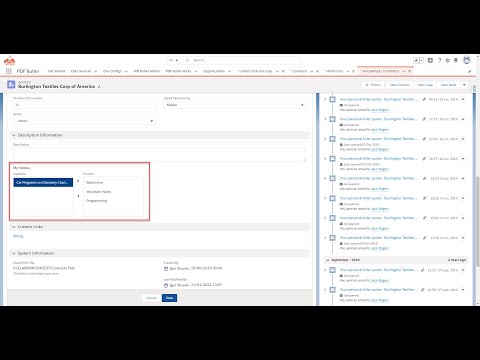
Task: Open the Get Started nav item
Action: 56,71
